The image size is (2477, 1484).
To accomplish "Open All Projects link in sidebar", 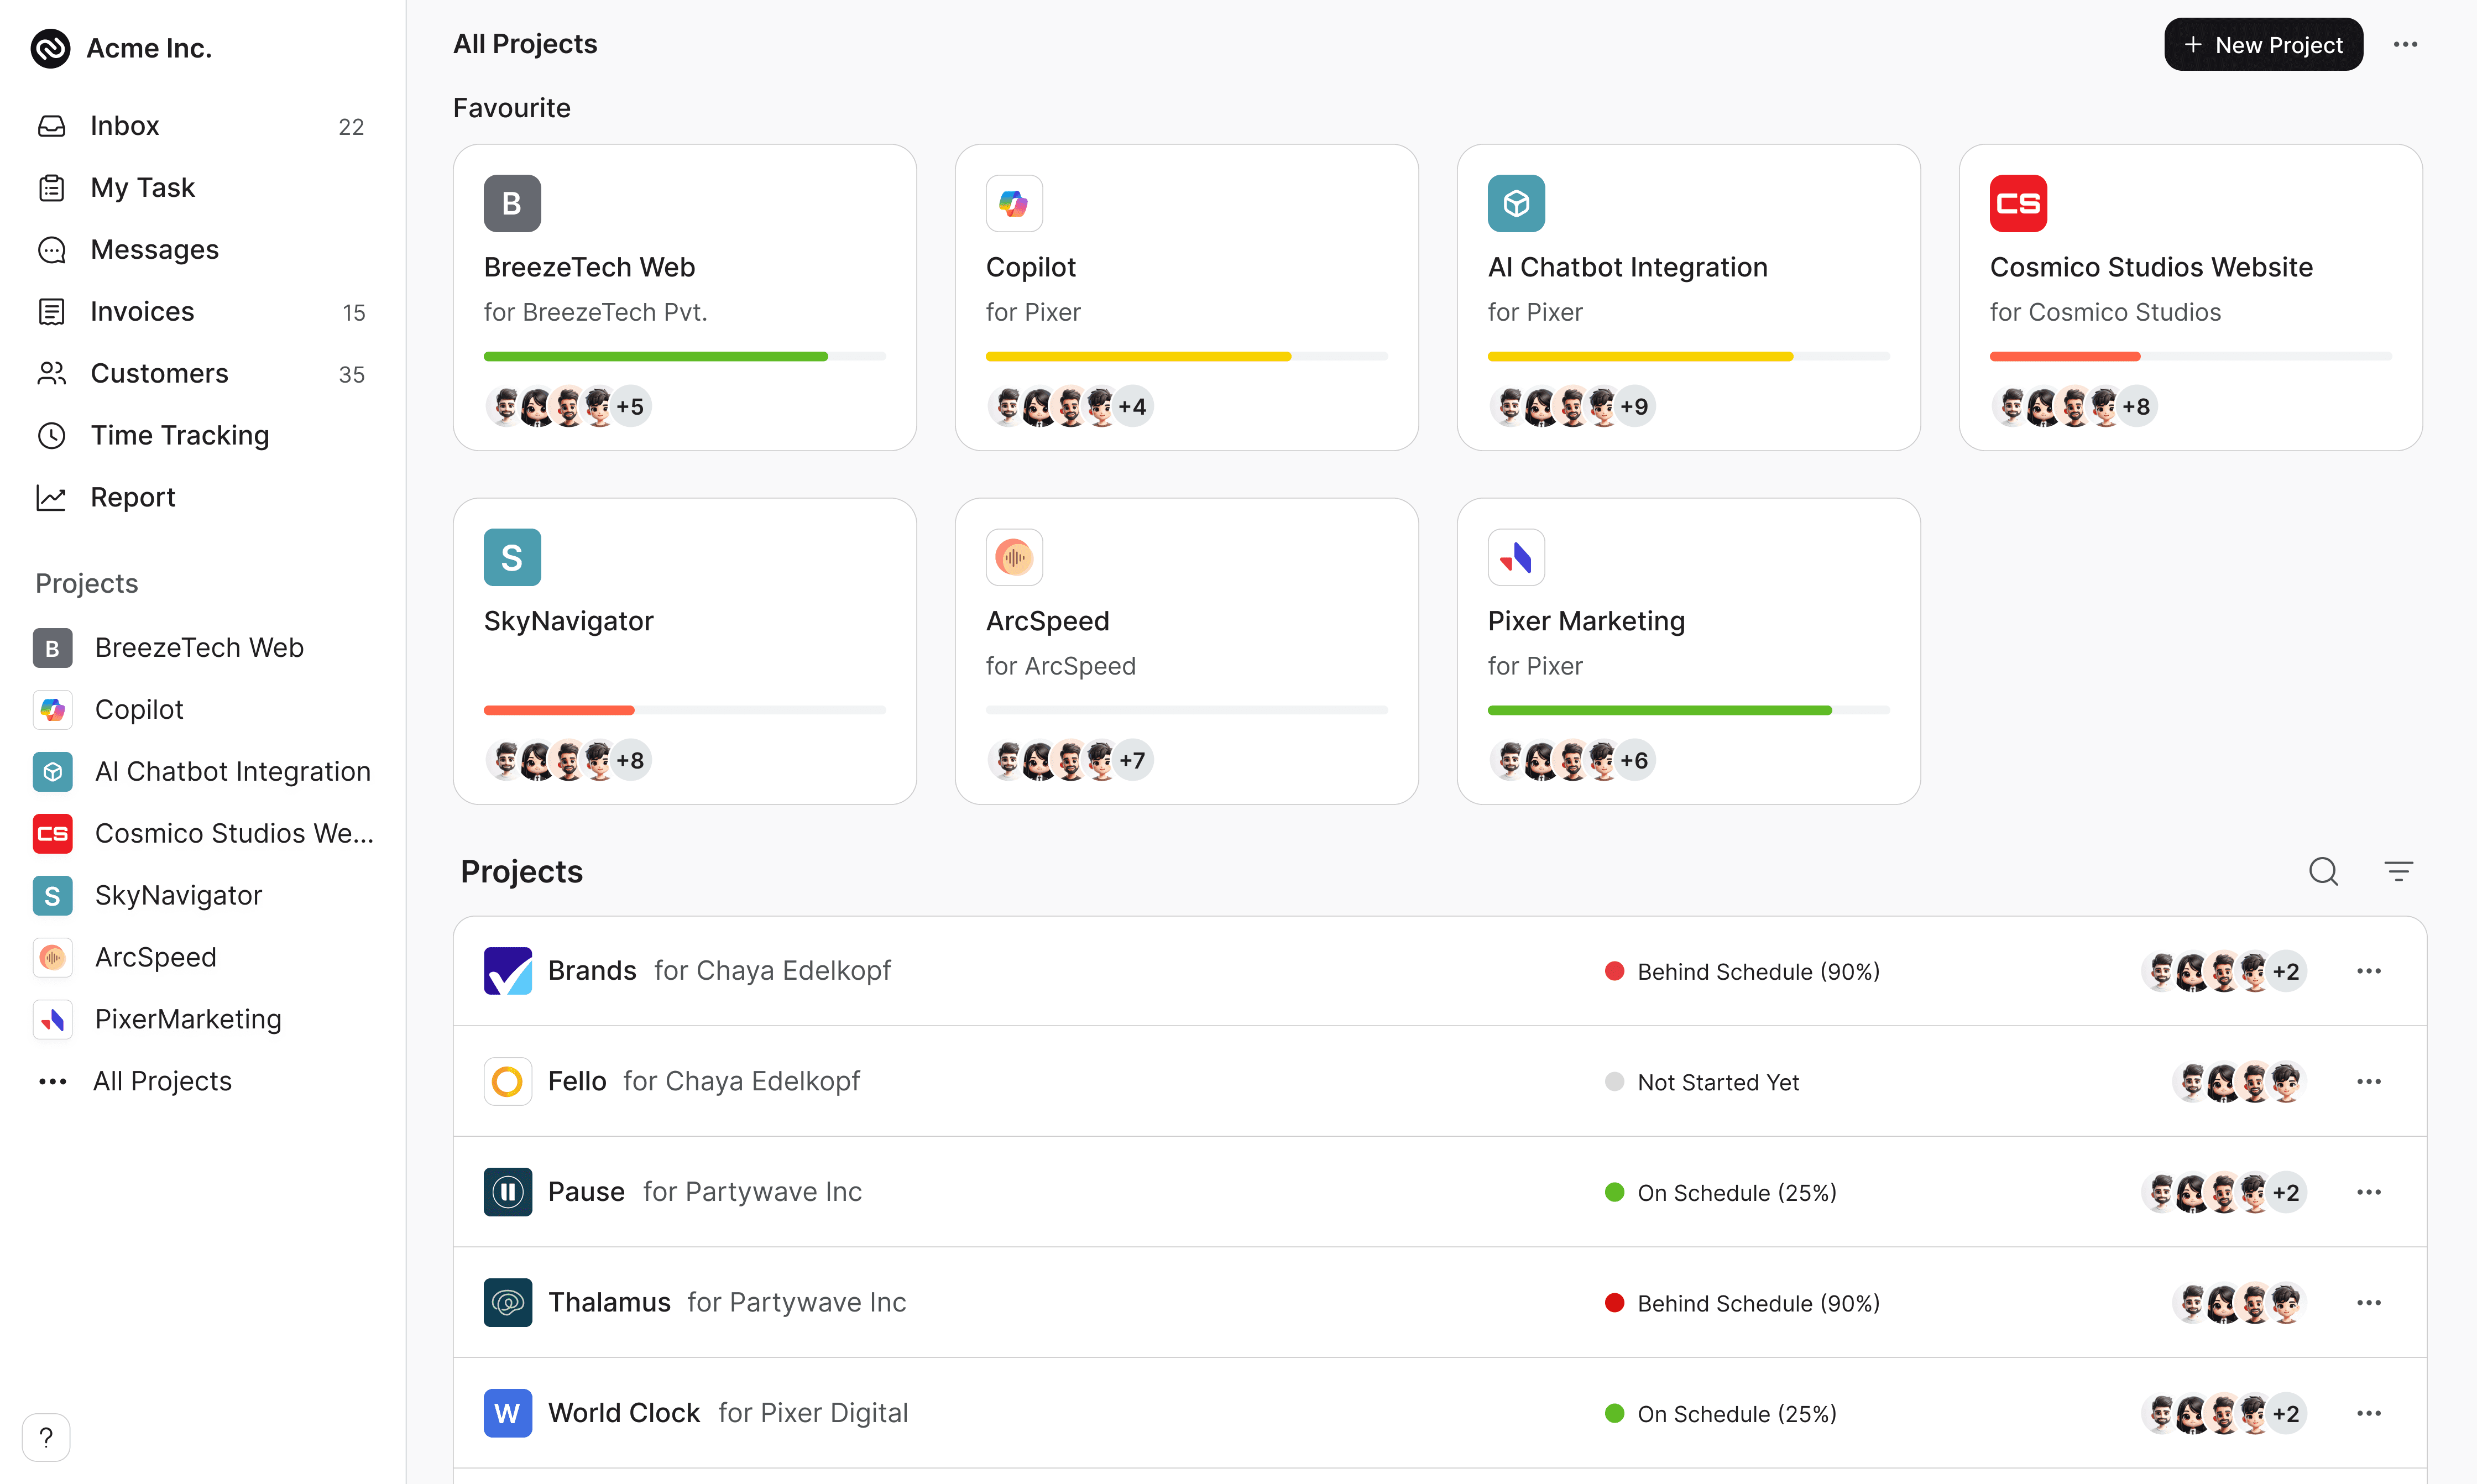I will coord(162,1082).
